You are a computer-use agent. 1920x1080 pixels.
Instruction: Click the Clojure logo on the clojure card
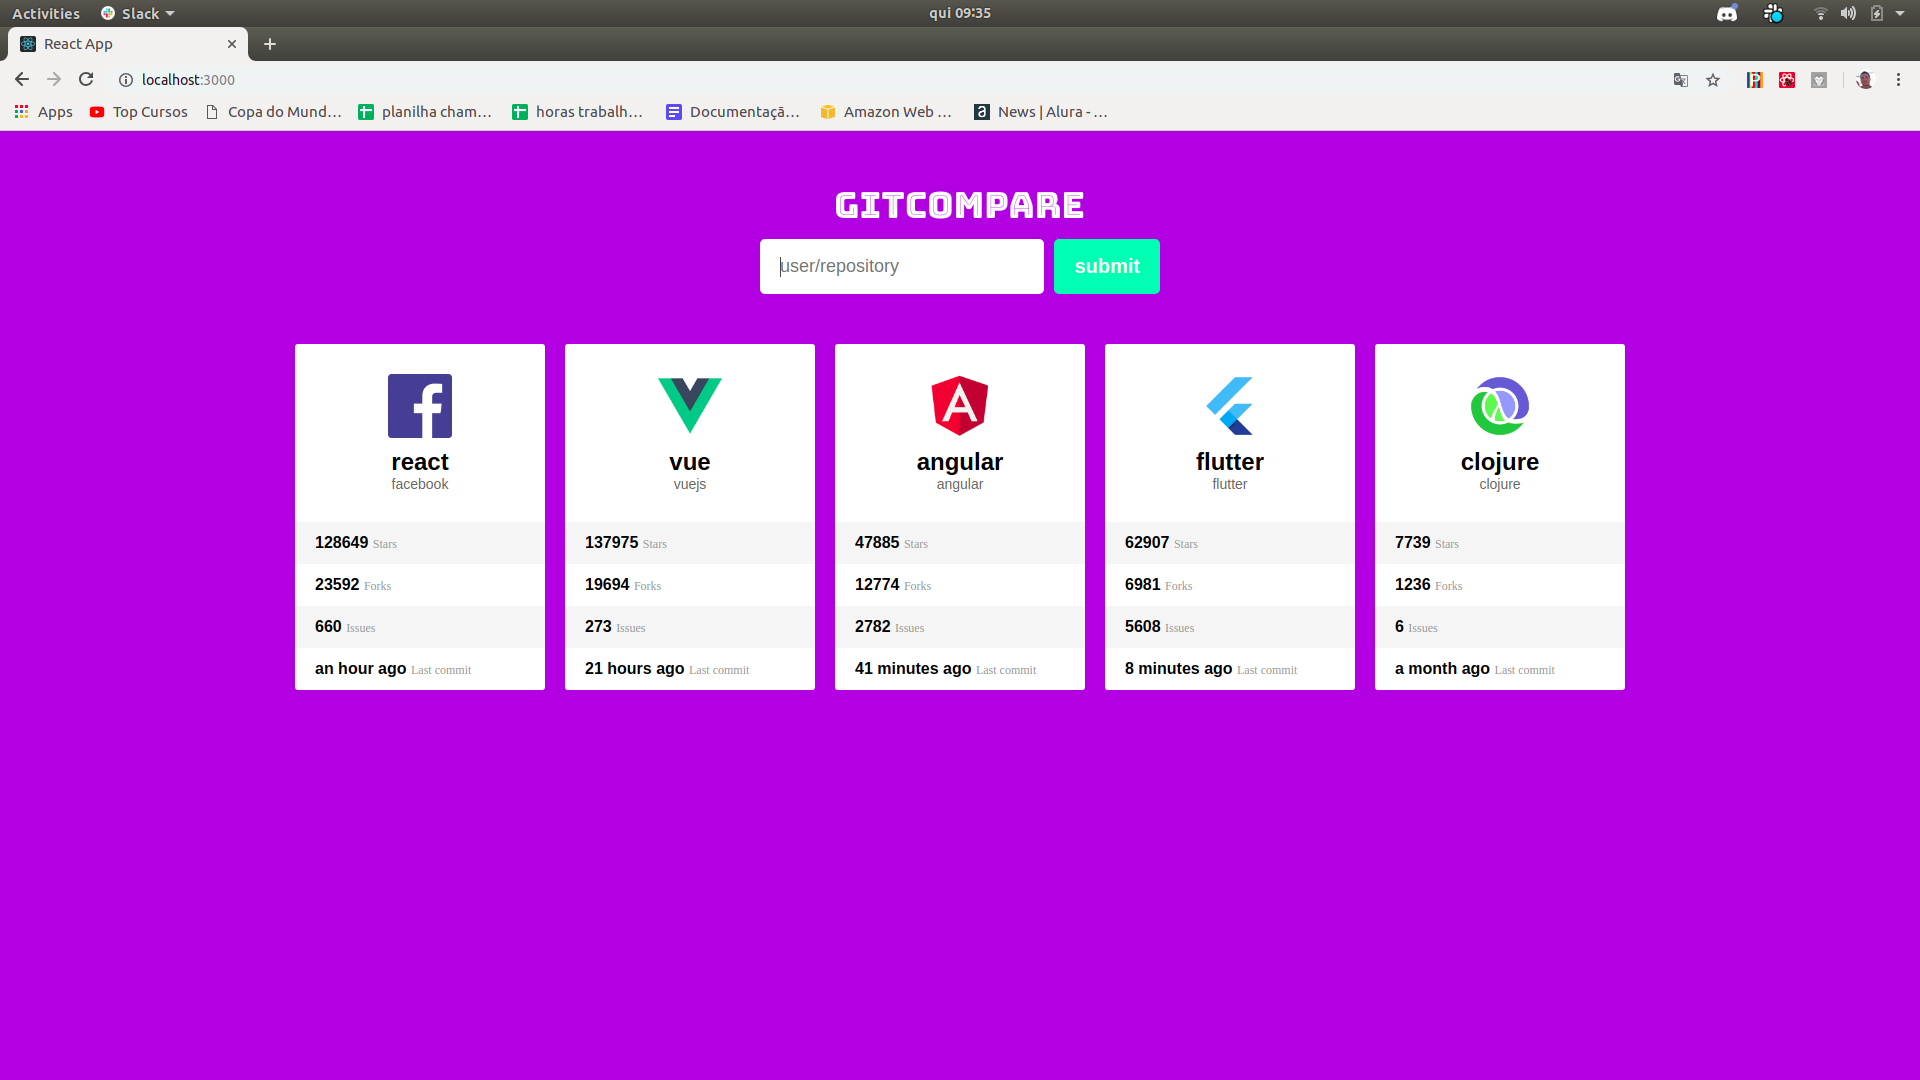pyautogui.click(x=1499, y=405)
